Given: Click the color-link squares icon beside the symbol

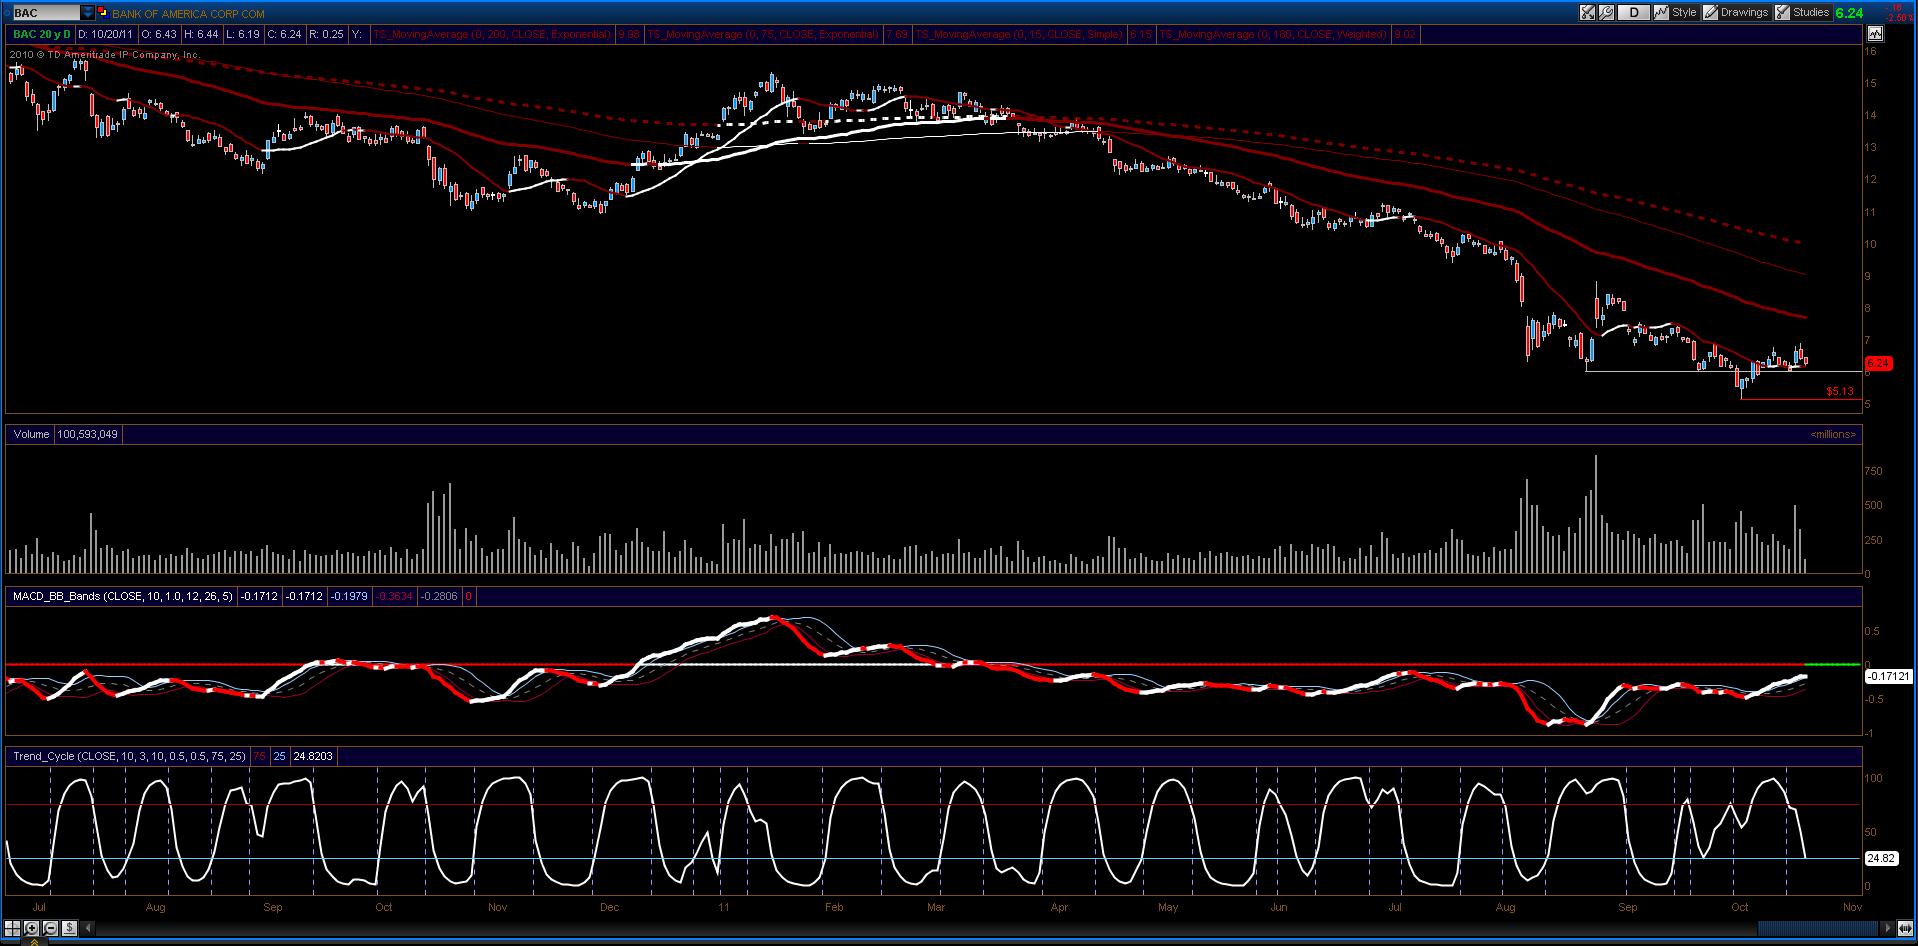Looking at the screenshot, I should 103,13.
